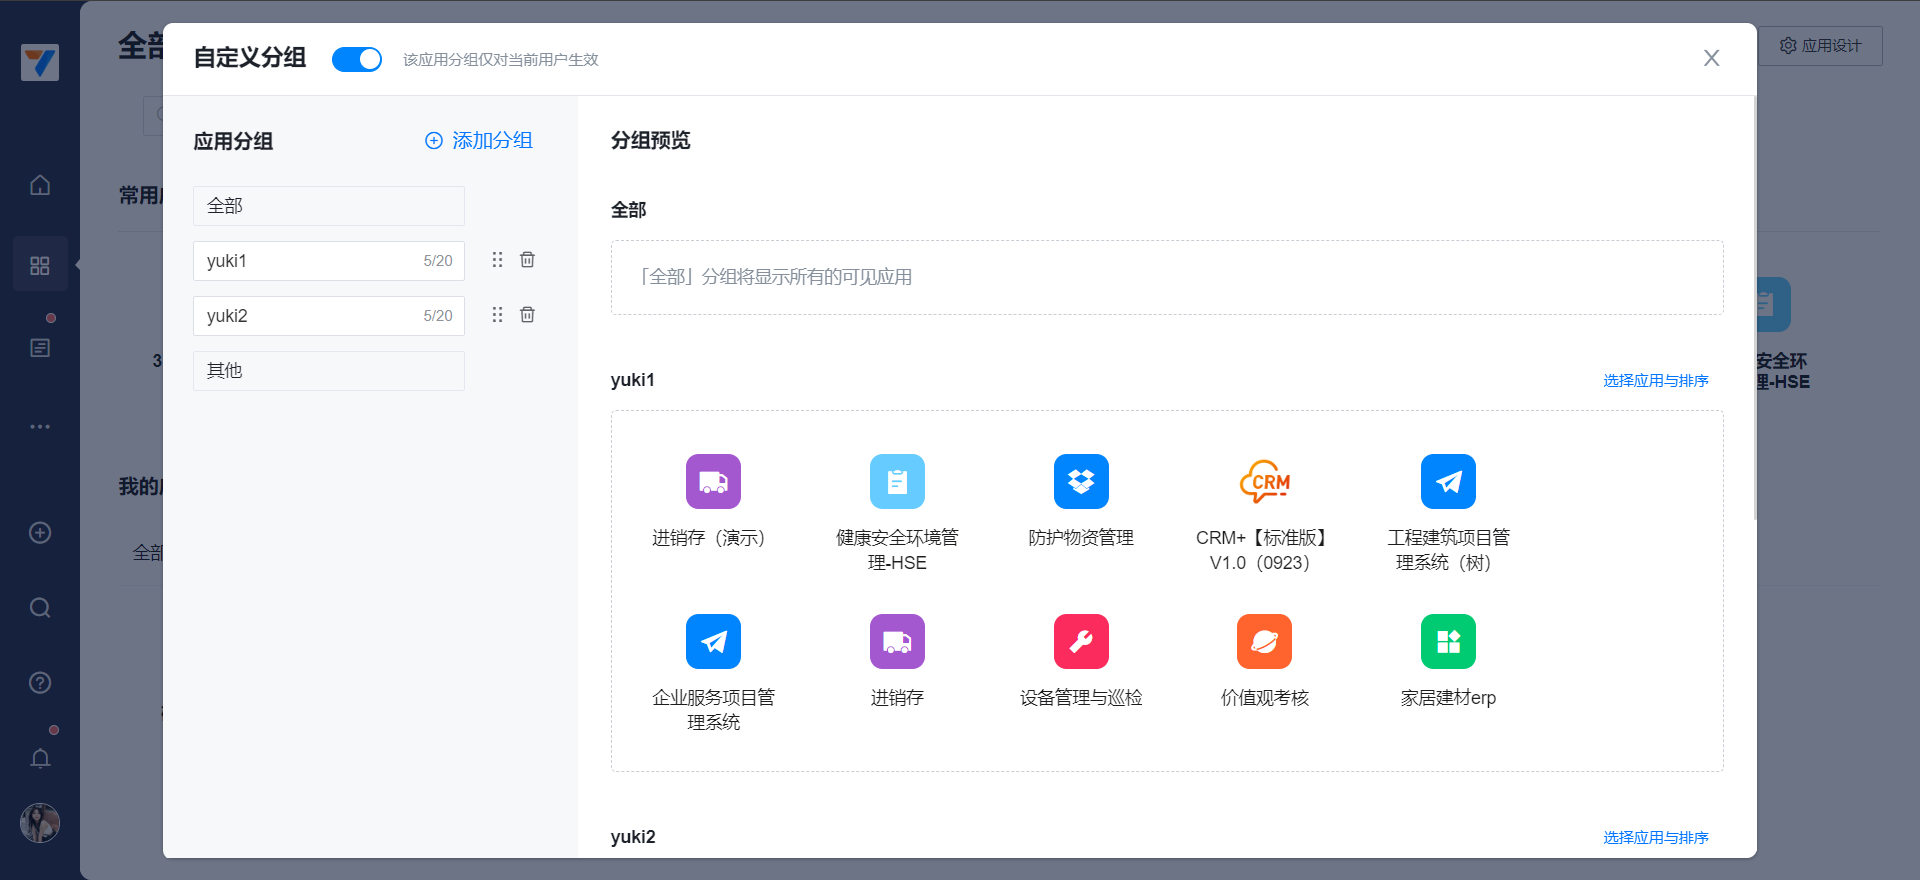Open the 防护物资管理 app icon
This screenshot has height=880, width=1920.
click(x=1081, y=482)
